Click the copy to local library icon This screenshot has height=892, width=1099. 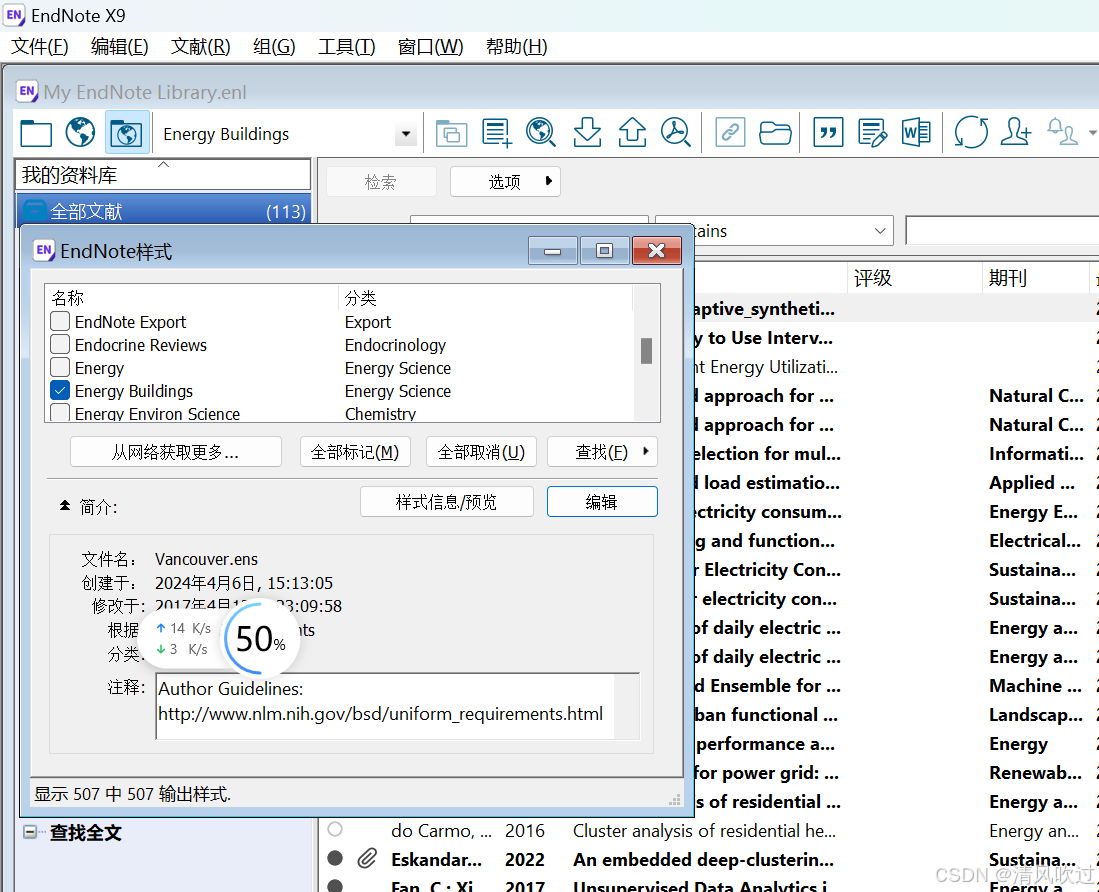pyautogui.click(x=451, y=132)
